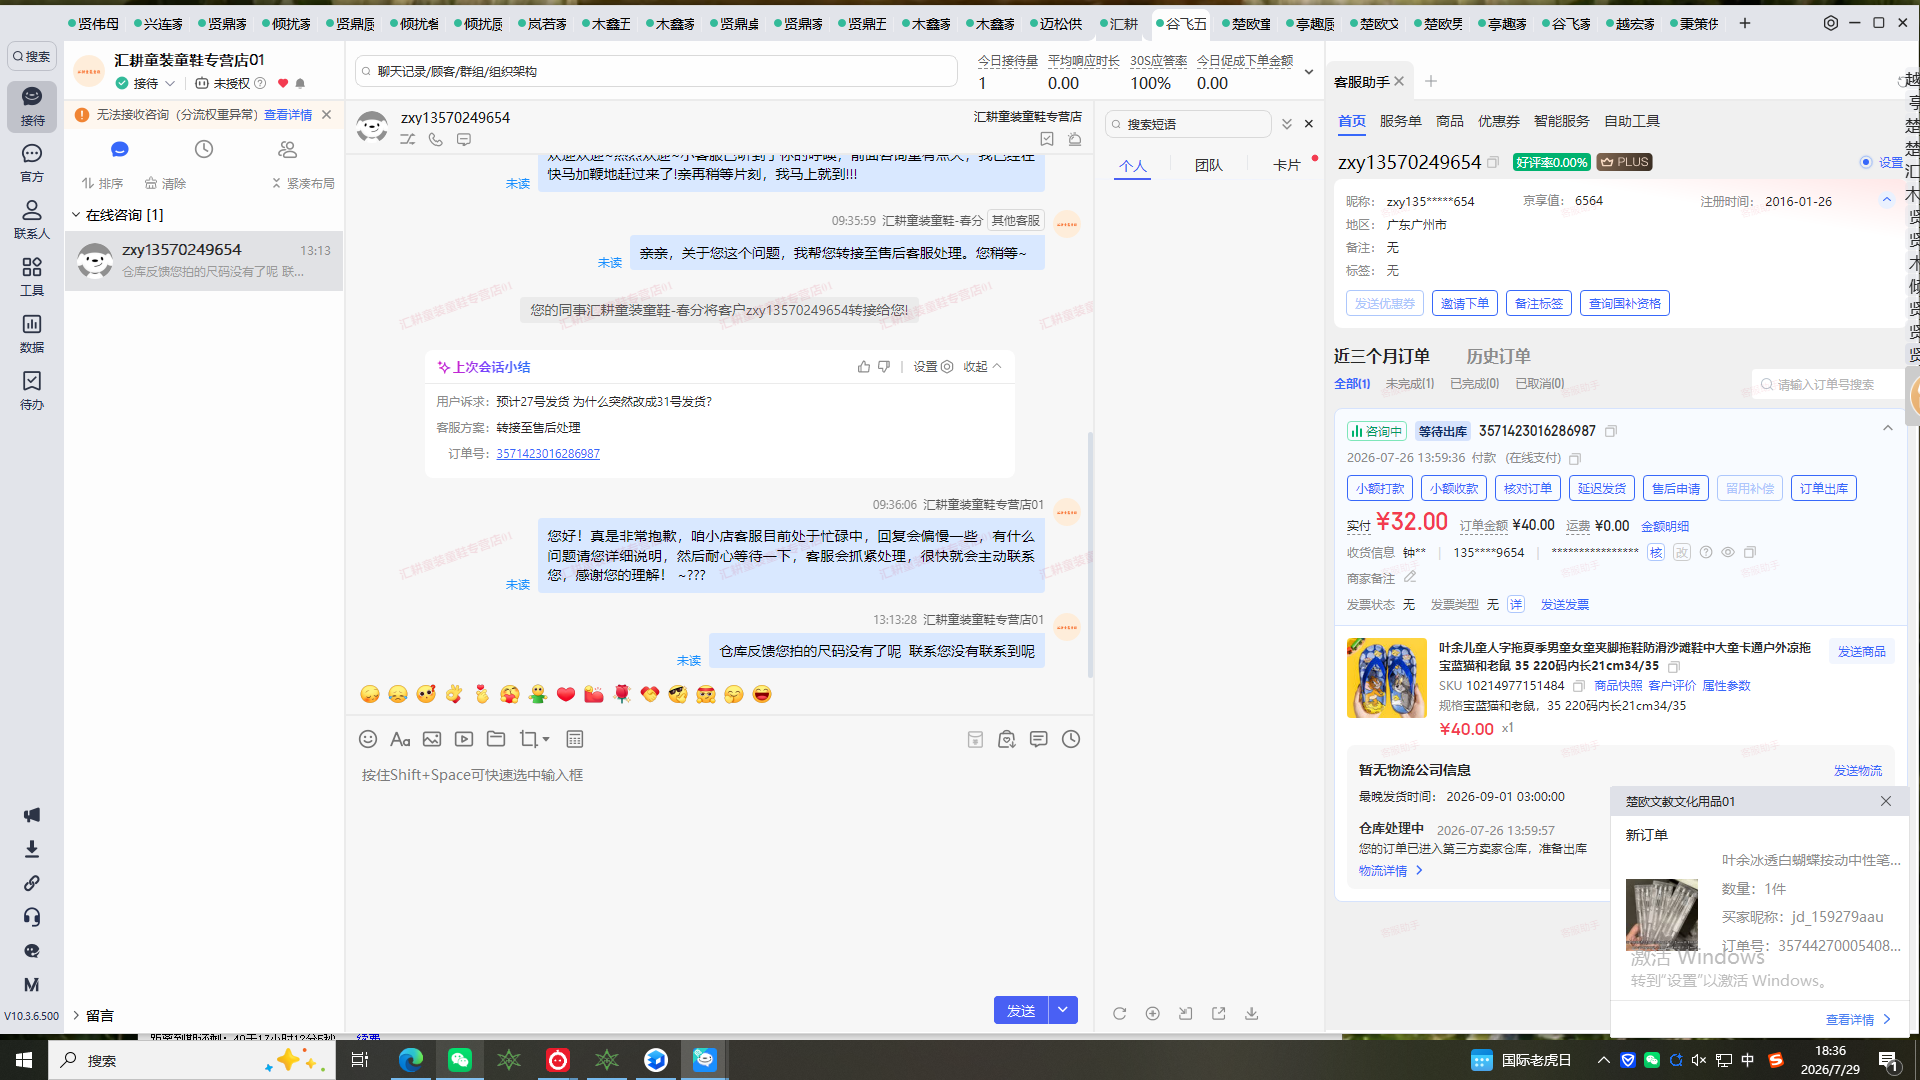Copy order number 3571423016286987 with the copy icon
The width and height of the screenshot is (1920, 1080).
pos(1611,431)
